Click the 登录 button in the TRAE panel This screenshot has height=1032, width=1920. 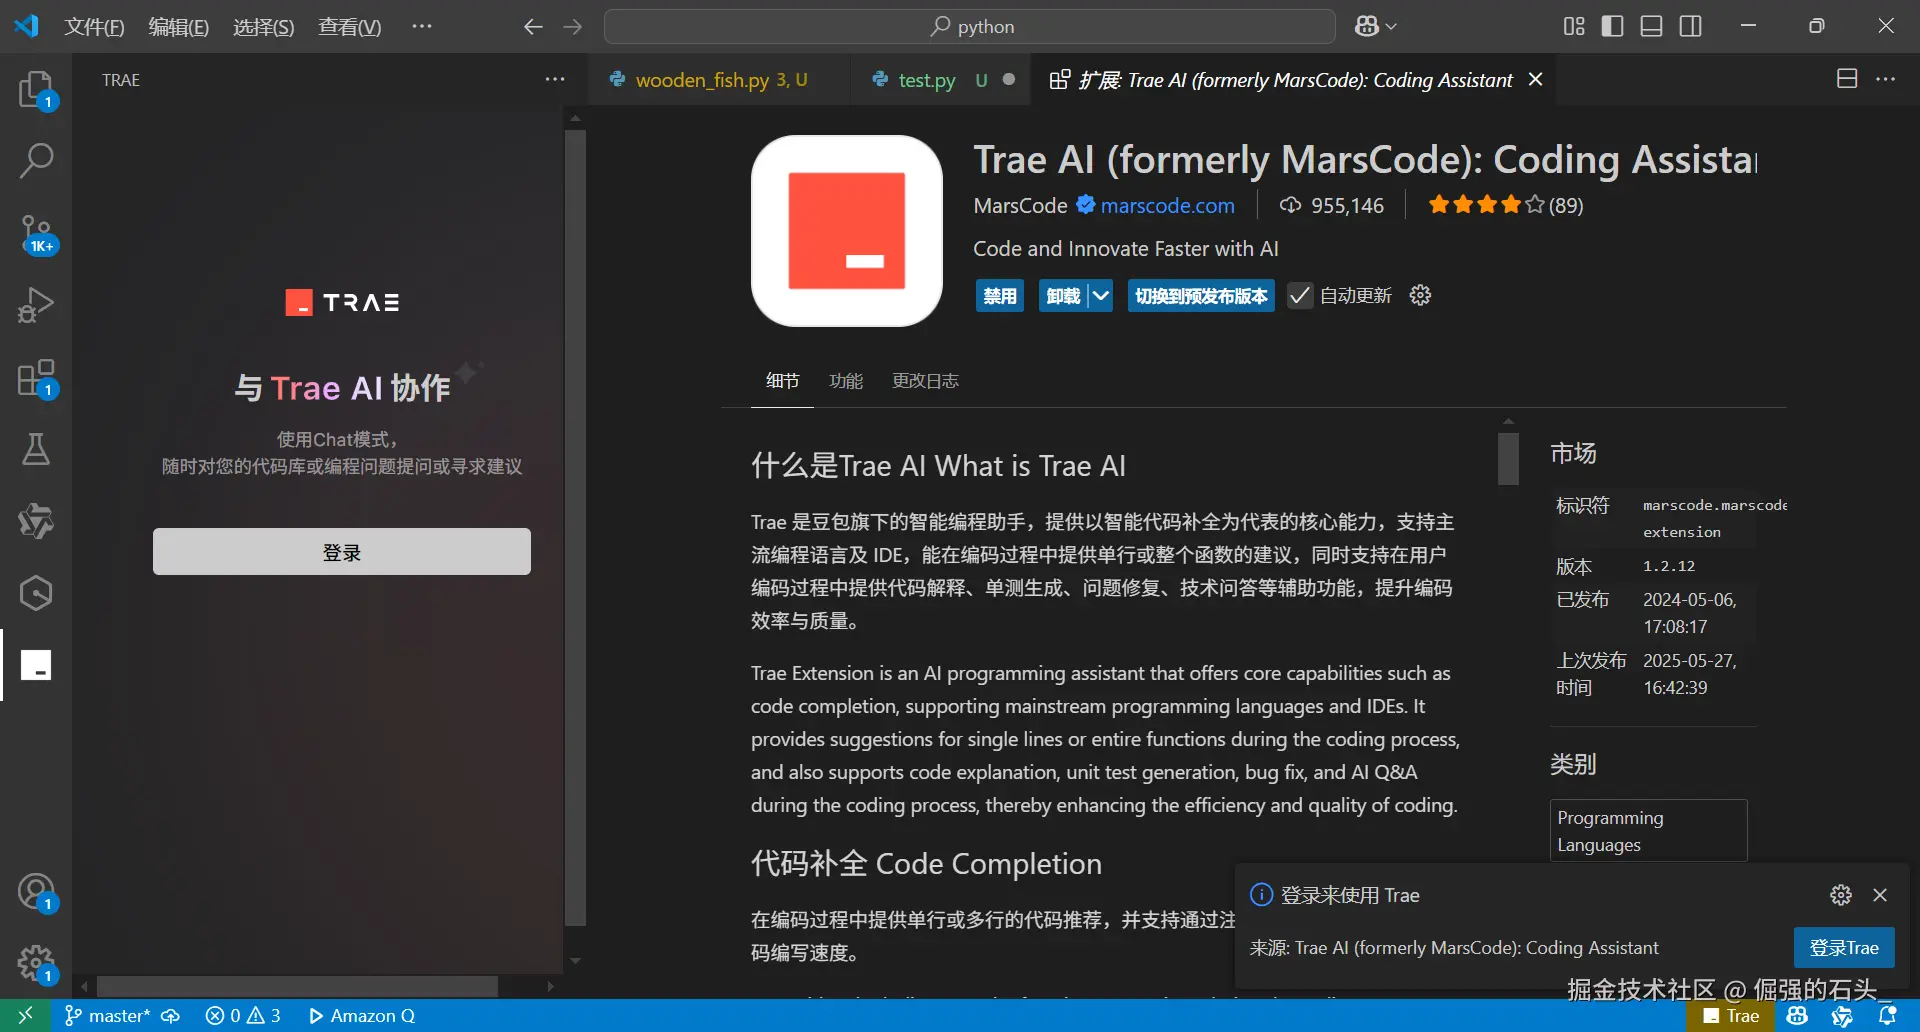(342, 552)
